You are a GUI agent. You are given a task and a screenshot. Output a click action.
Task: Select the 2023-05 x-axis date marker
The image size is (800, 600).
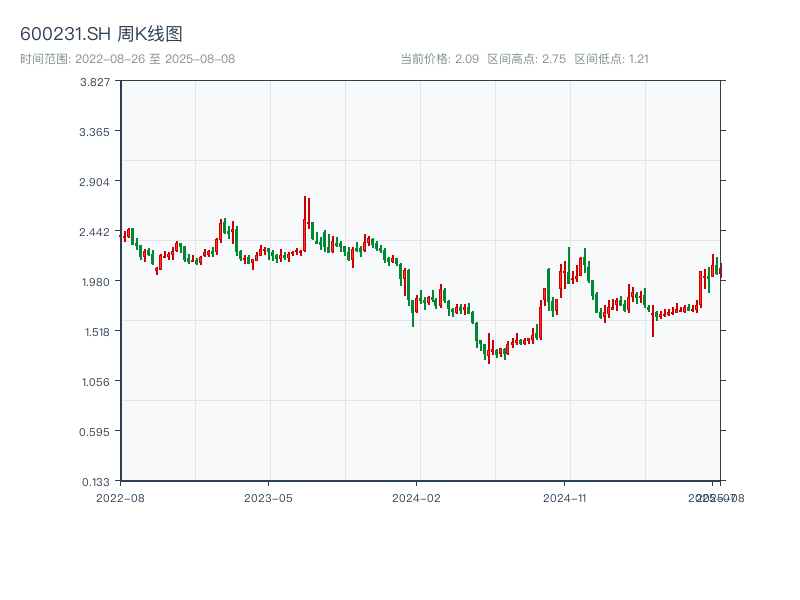click(268, 497)
